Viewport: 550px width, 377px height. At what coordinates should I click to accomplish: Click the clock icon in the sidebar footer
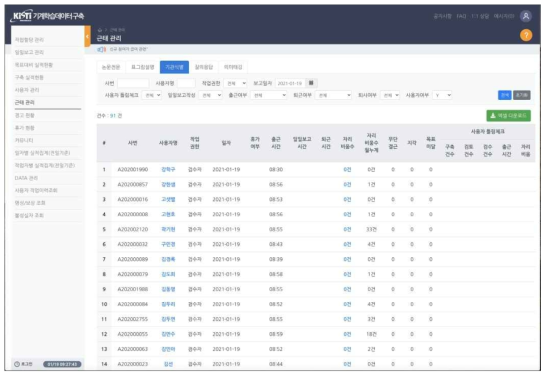click(17, 364)
